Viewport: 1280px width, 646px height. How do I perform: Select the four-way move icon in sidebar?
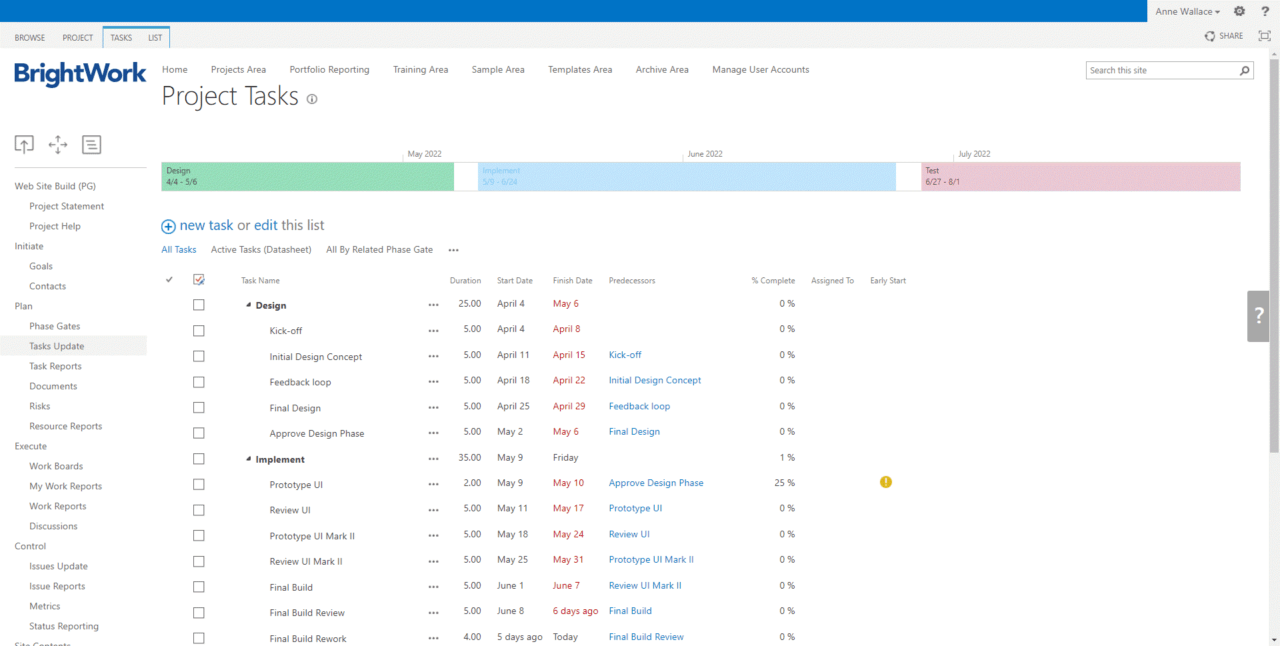click(58, 144)
